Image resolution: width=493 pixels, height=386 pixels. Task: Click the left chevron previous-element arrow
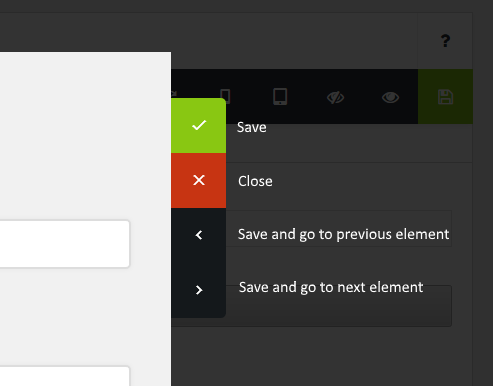click(x=199, y=235)
